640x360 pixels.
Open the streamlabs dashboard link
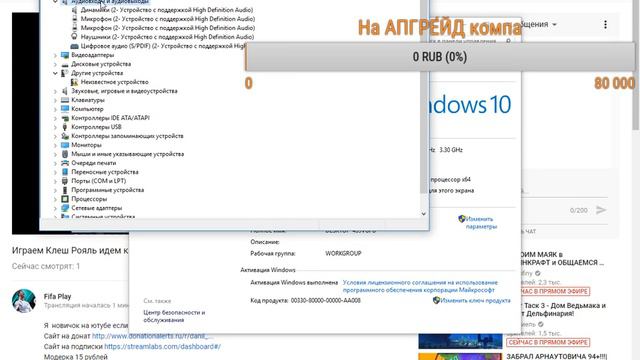pos(162,347)
